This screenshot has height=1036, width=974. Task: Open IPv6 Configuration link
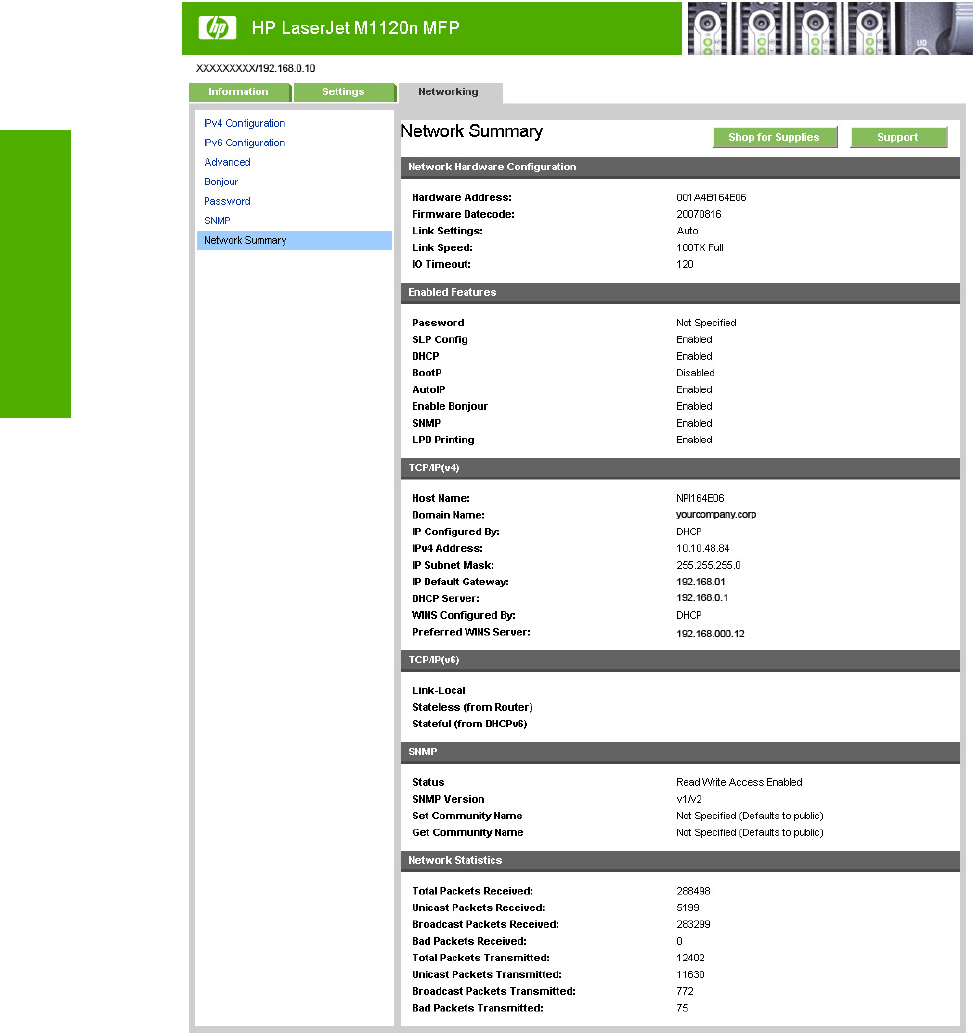click(x=244, y=143)
